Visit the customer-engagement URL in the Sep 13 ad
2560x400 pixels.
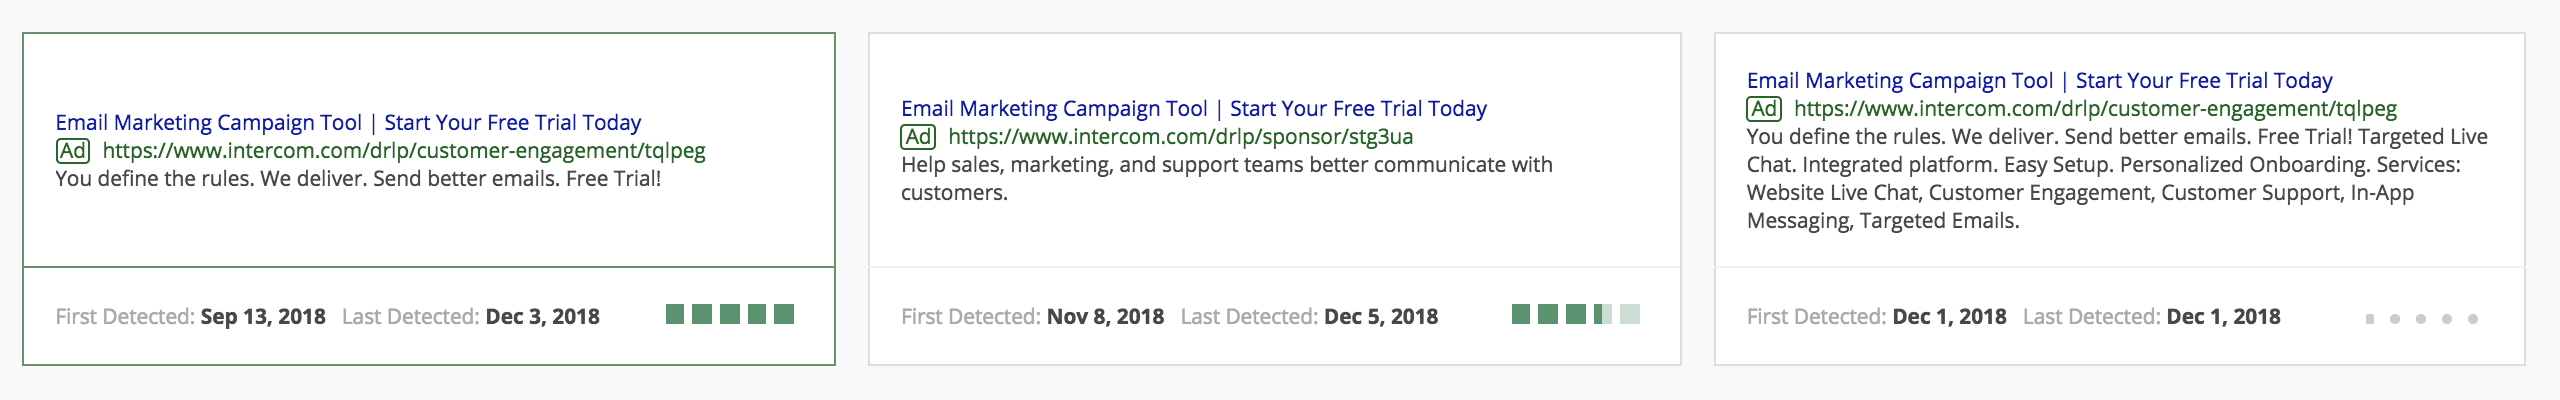(x=403, y=151)
